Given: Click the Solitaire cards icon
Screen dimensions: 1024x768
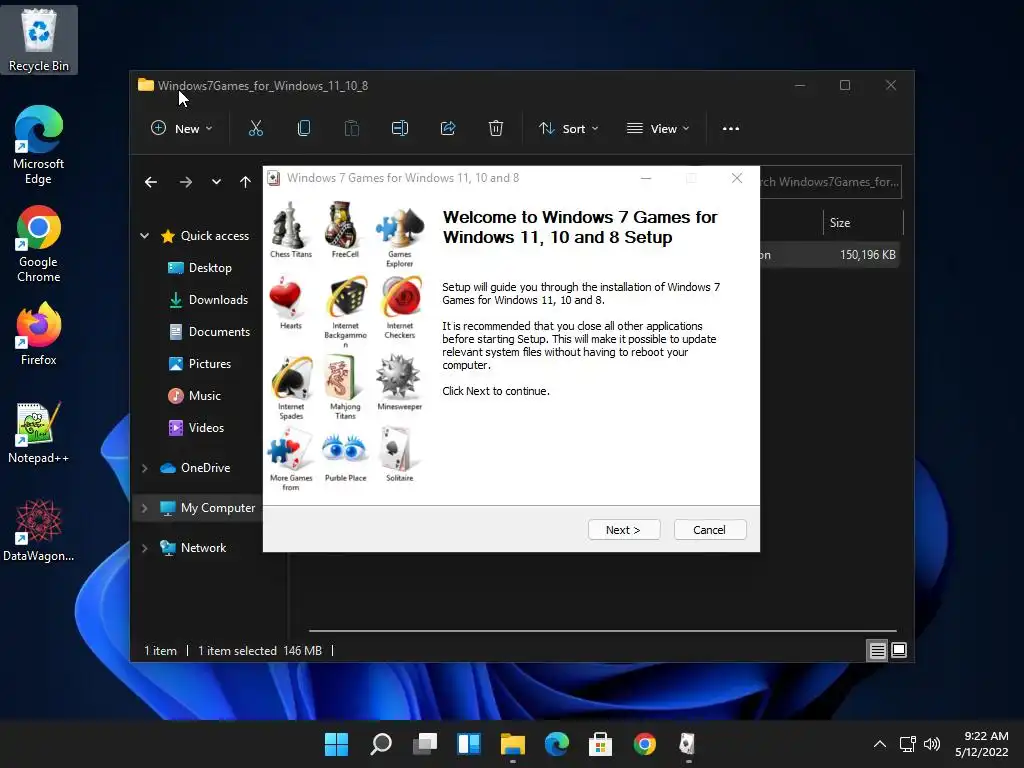Looking at the screenshot, I should (396, 449).
